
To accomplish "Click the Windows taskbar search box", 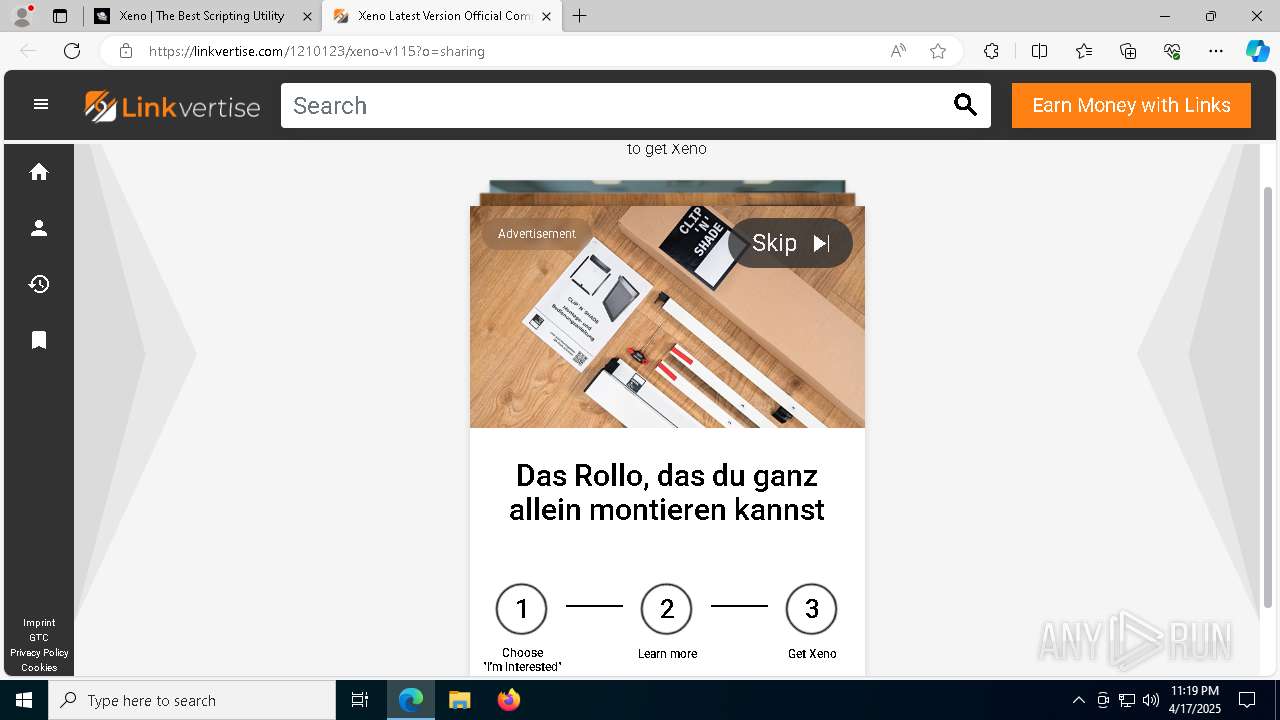I will [192, 700].
